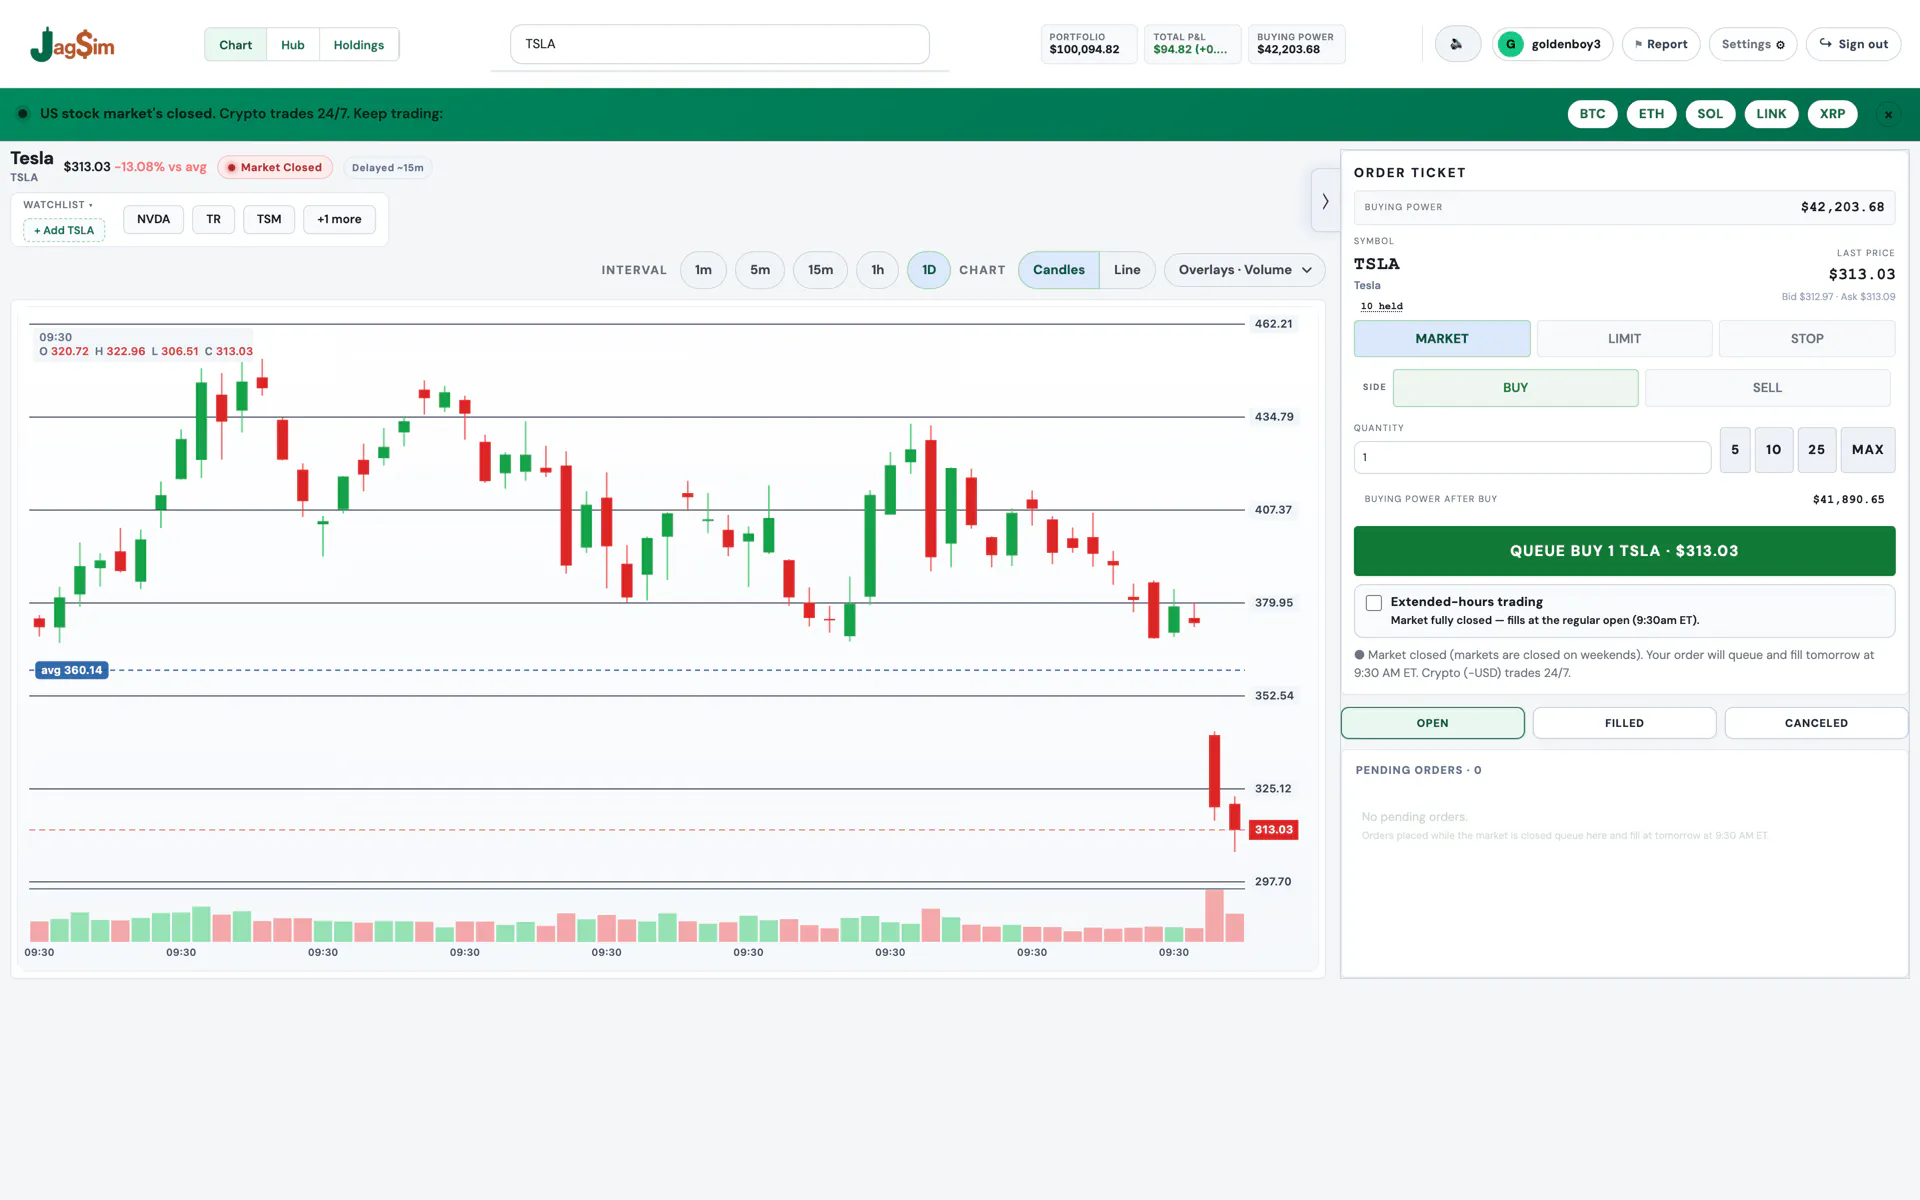Viewport: 1920px width, 1200px height.
Task: Click the Delayed ~15m badge
Action: pyautogui.click(x=388, y=168)
